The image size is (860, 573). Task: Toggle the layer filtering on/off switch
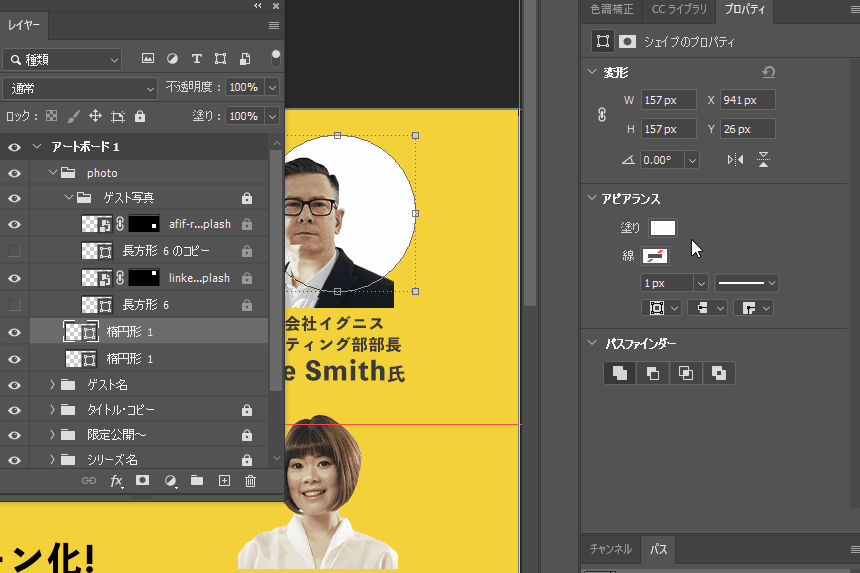tap(276, 58)
